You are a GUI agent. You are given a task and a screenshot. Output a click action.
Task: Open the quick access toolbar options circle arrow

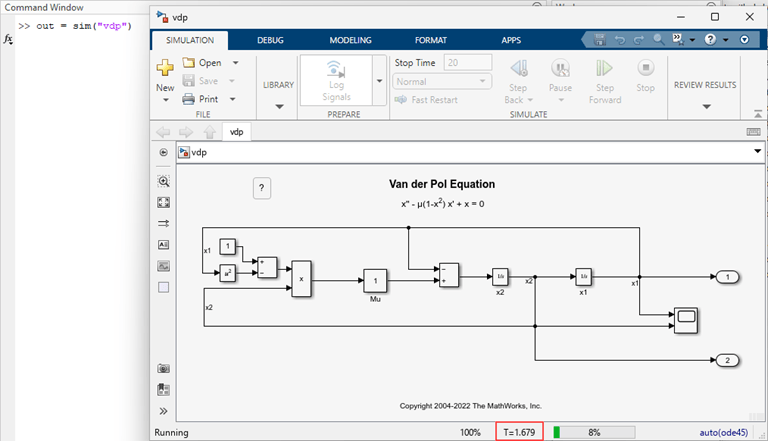(x=744, y=40)
